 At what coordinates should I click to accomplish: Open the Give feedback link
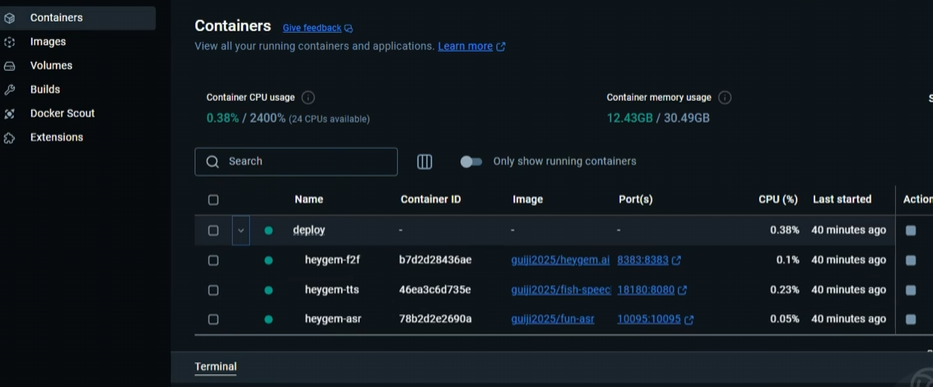(x=312, y=28)
